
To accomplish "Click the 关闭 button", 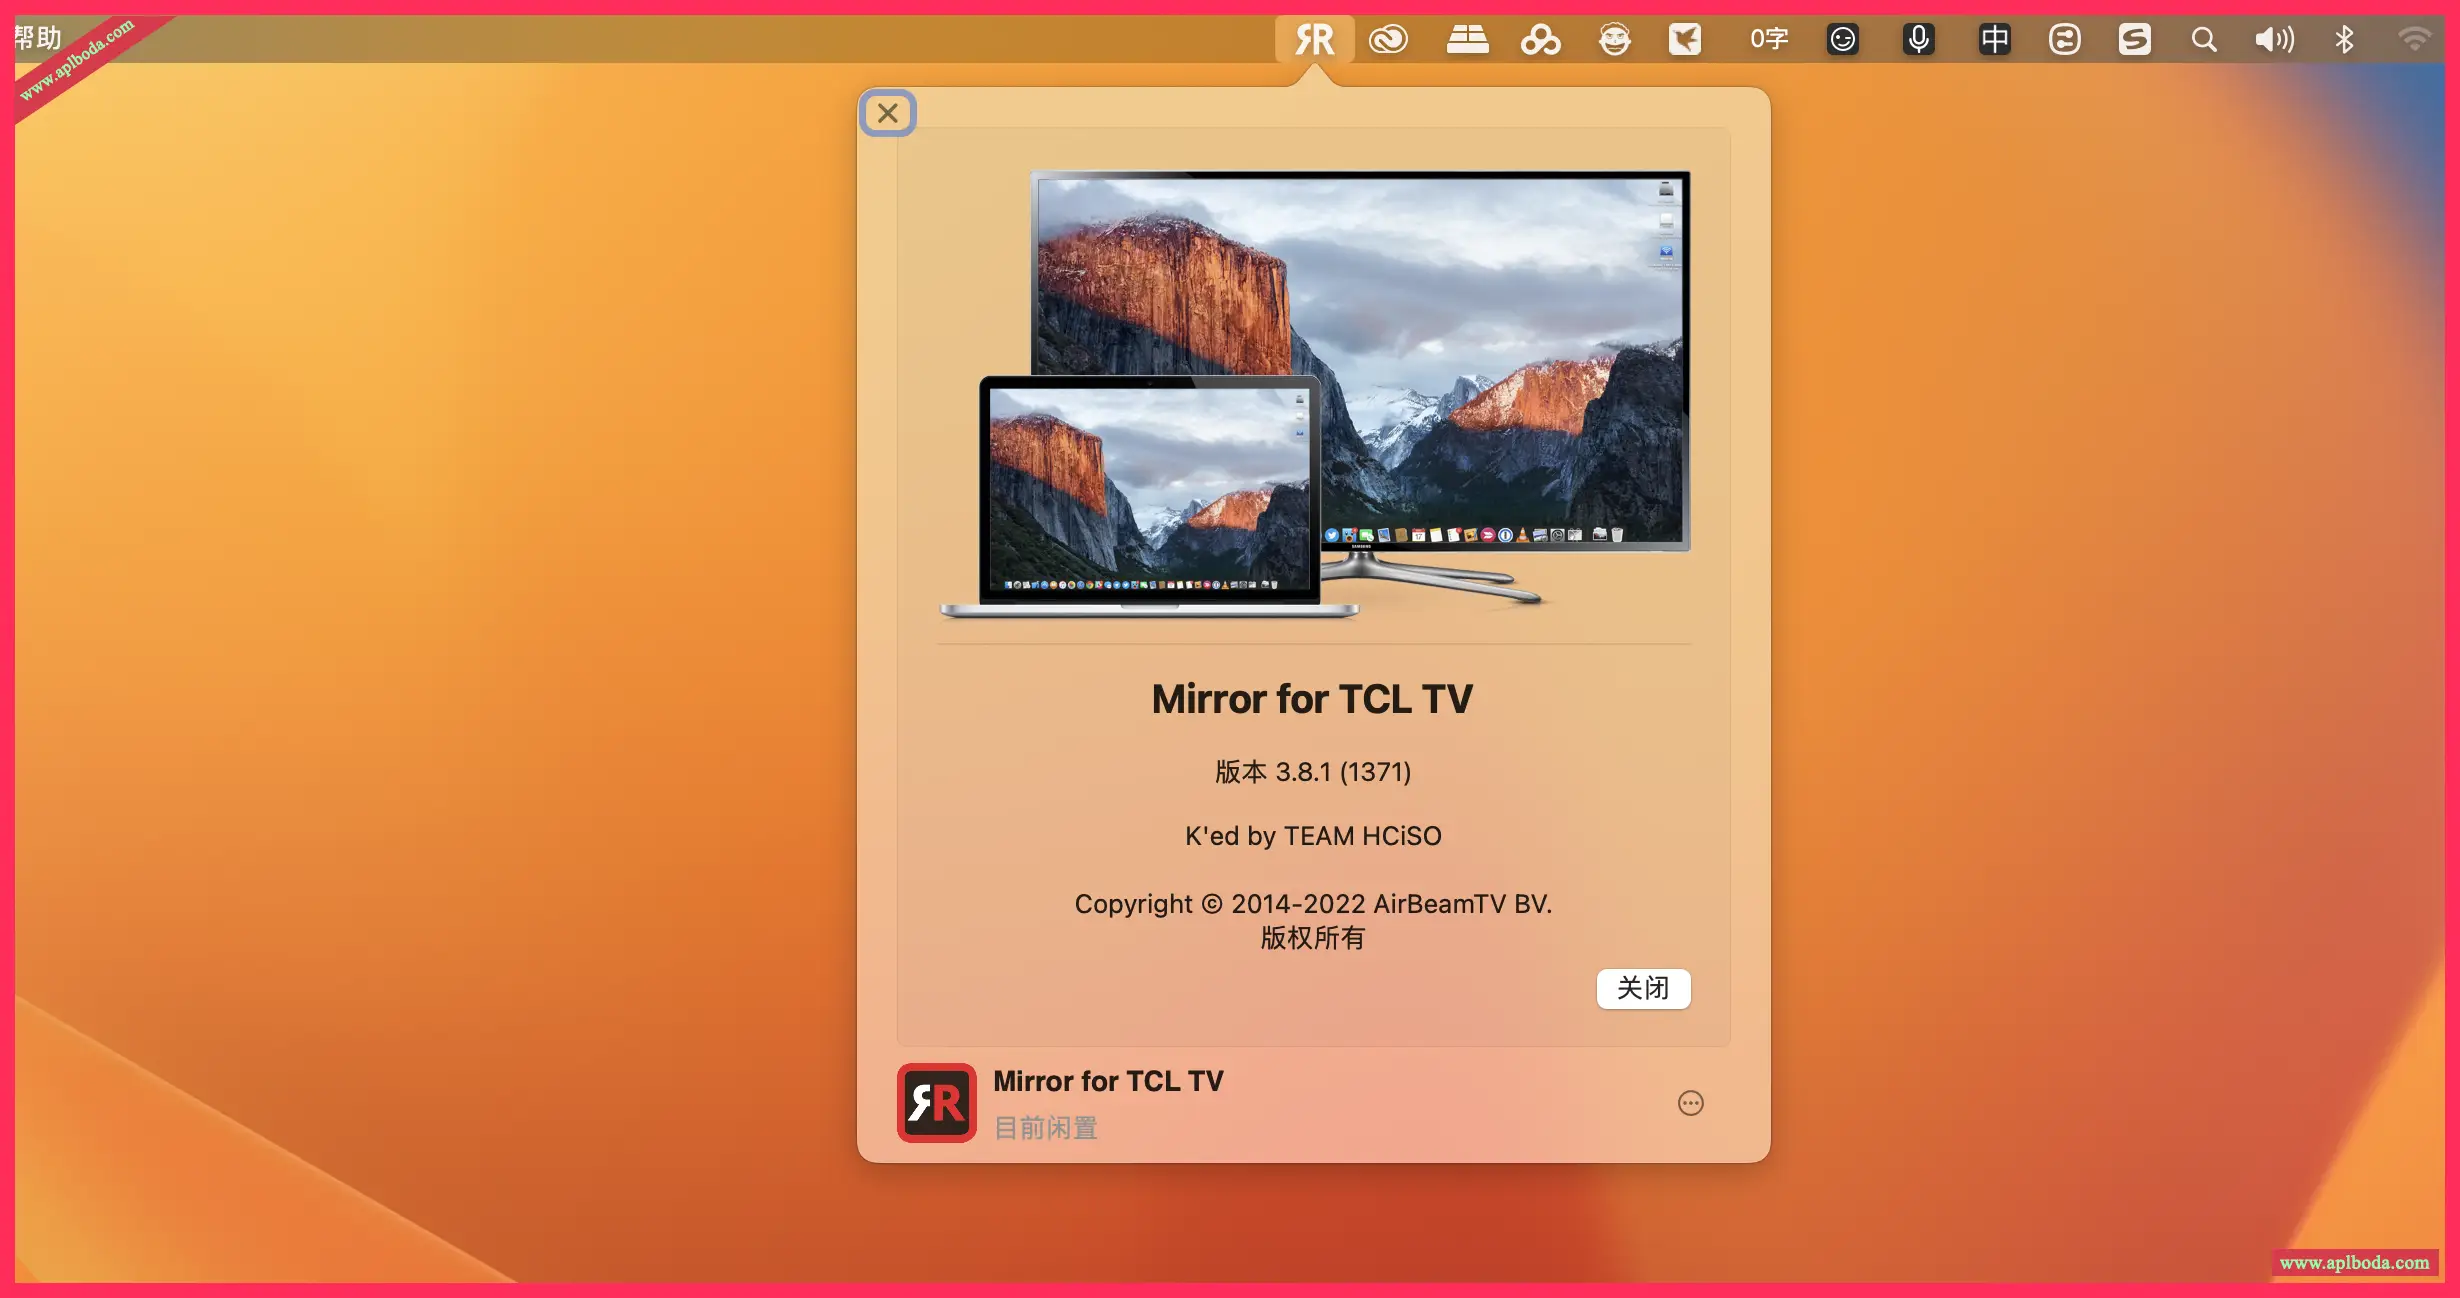I will (x=1643, y=988).
